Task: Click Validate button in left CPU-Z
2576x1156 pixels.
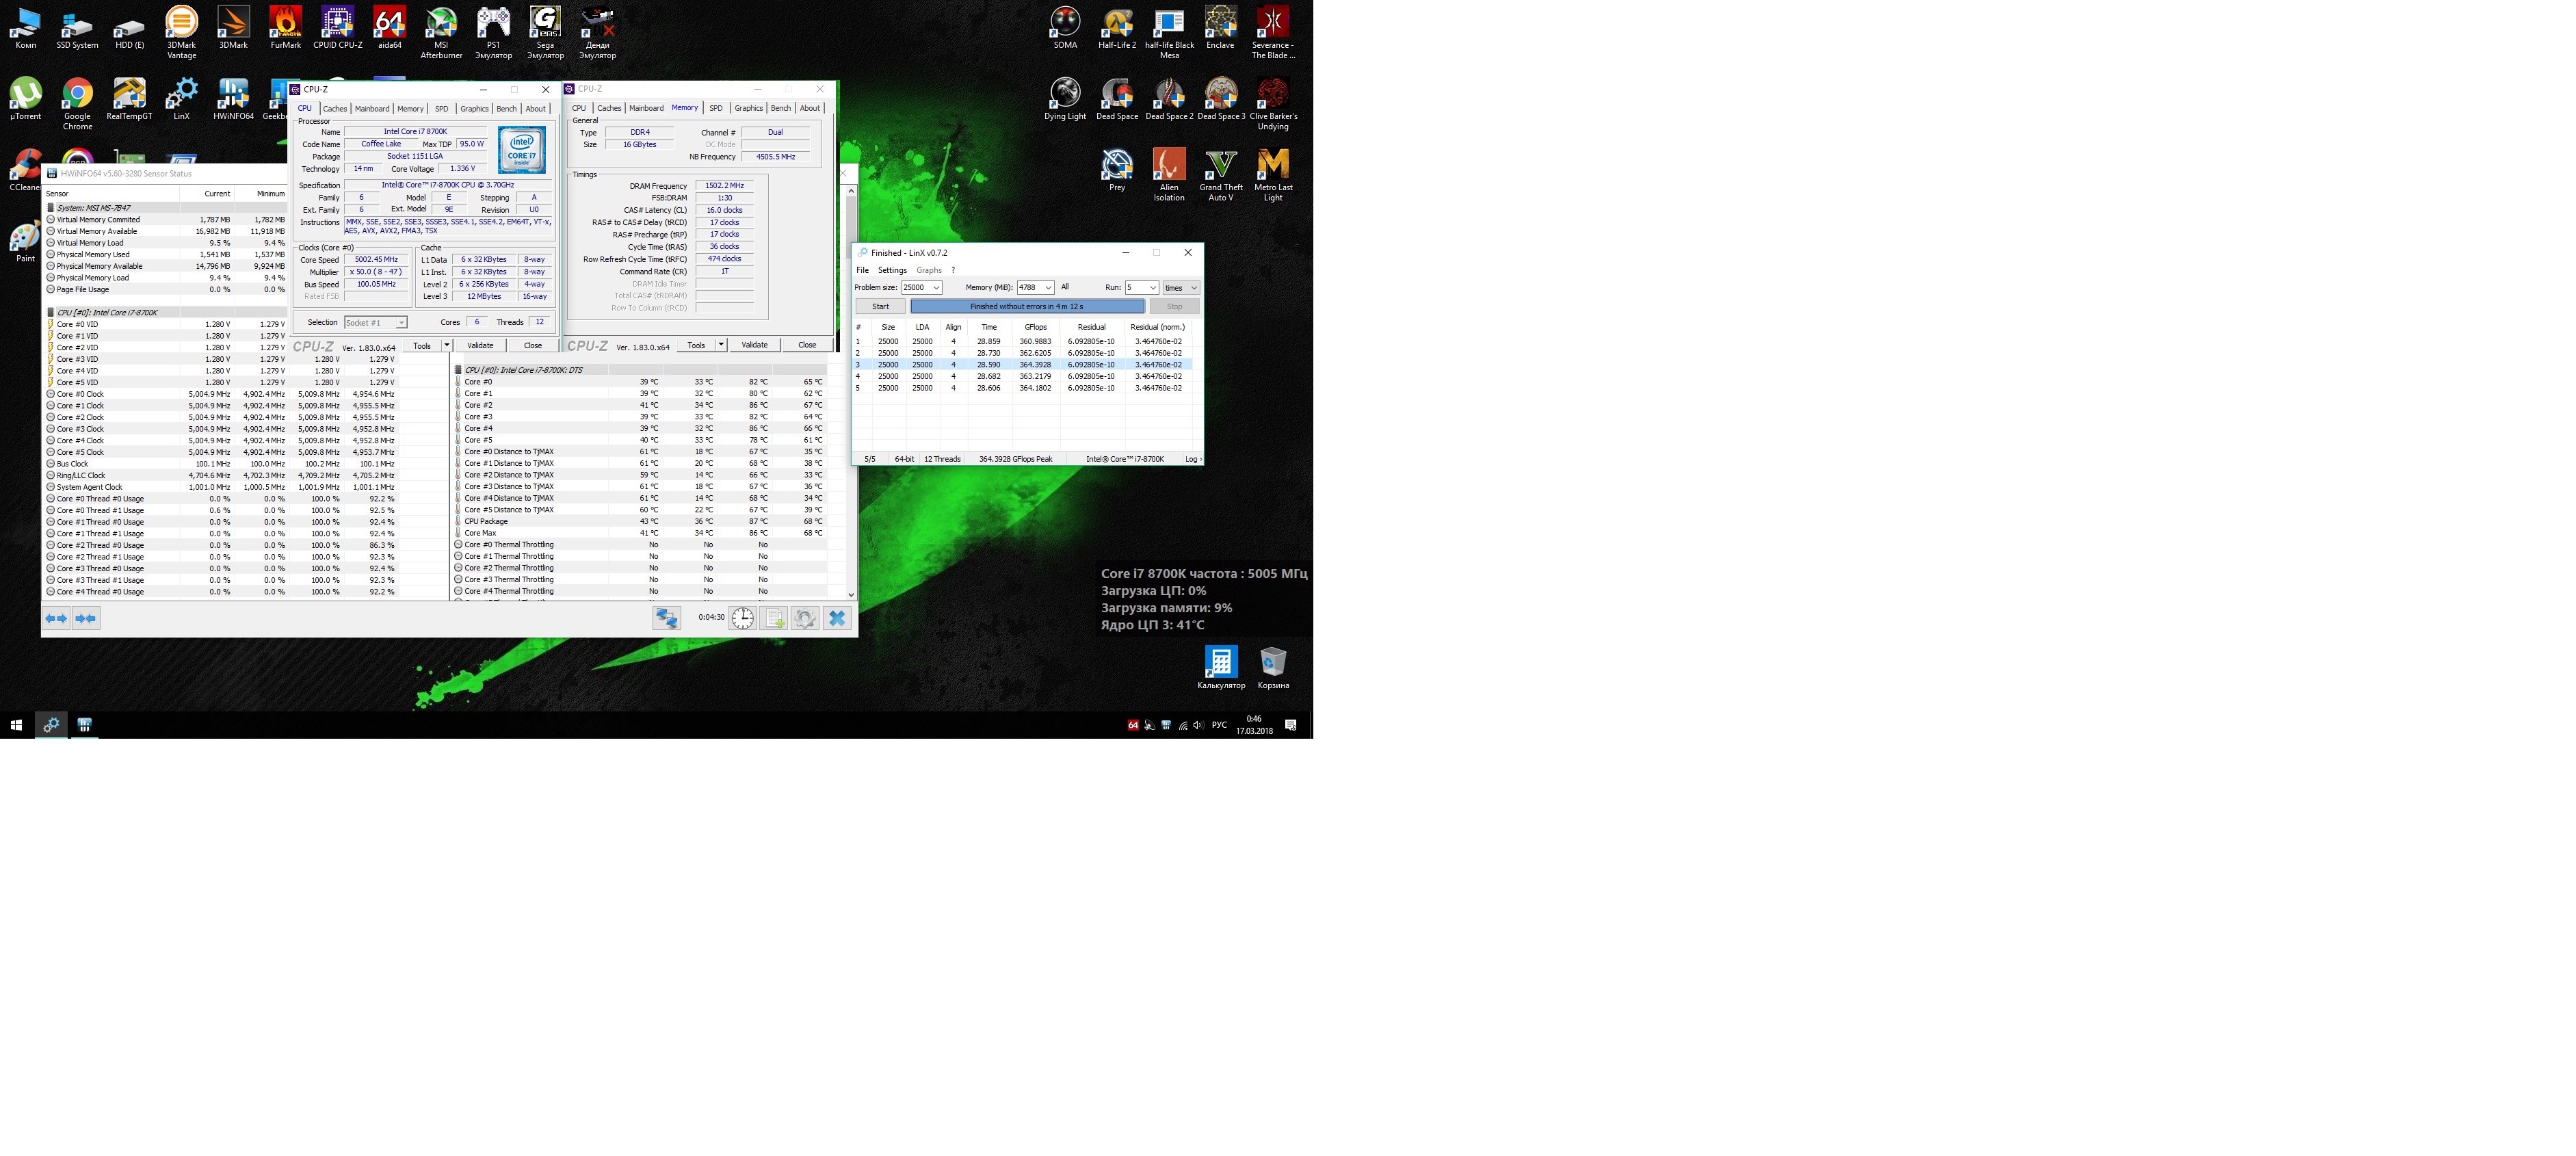Action: (480, 346)
